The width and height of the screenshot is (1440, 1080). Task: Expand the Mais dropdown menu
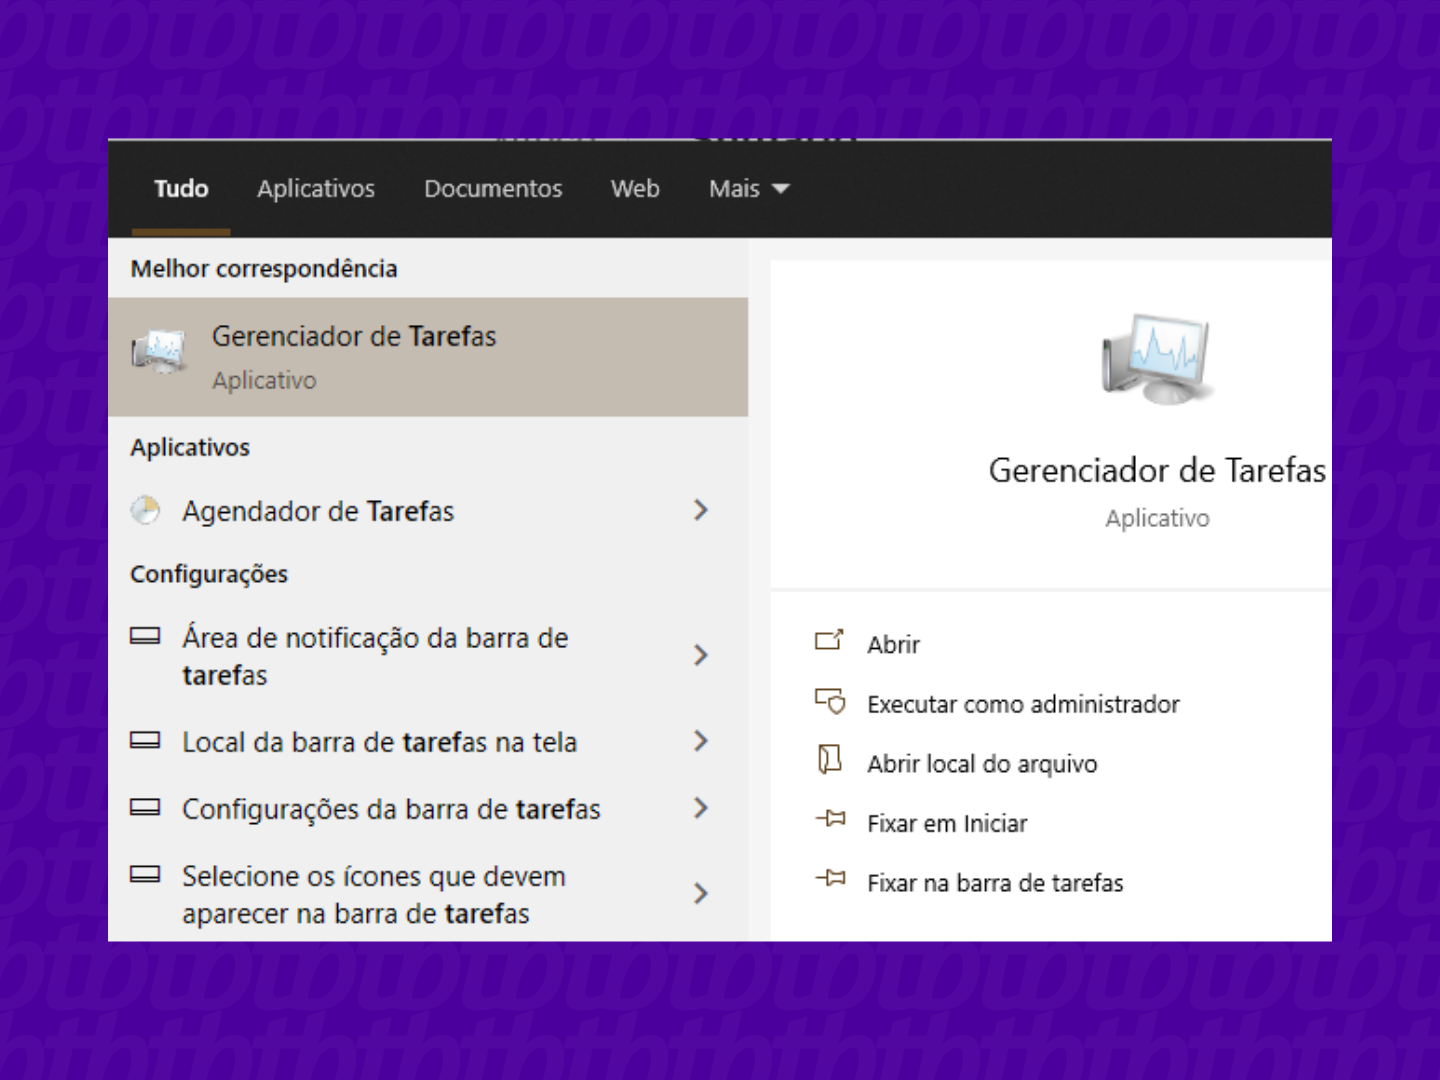click(x=748, y=188)
